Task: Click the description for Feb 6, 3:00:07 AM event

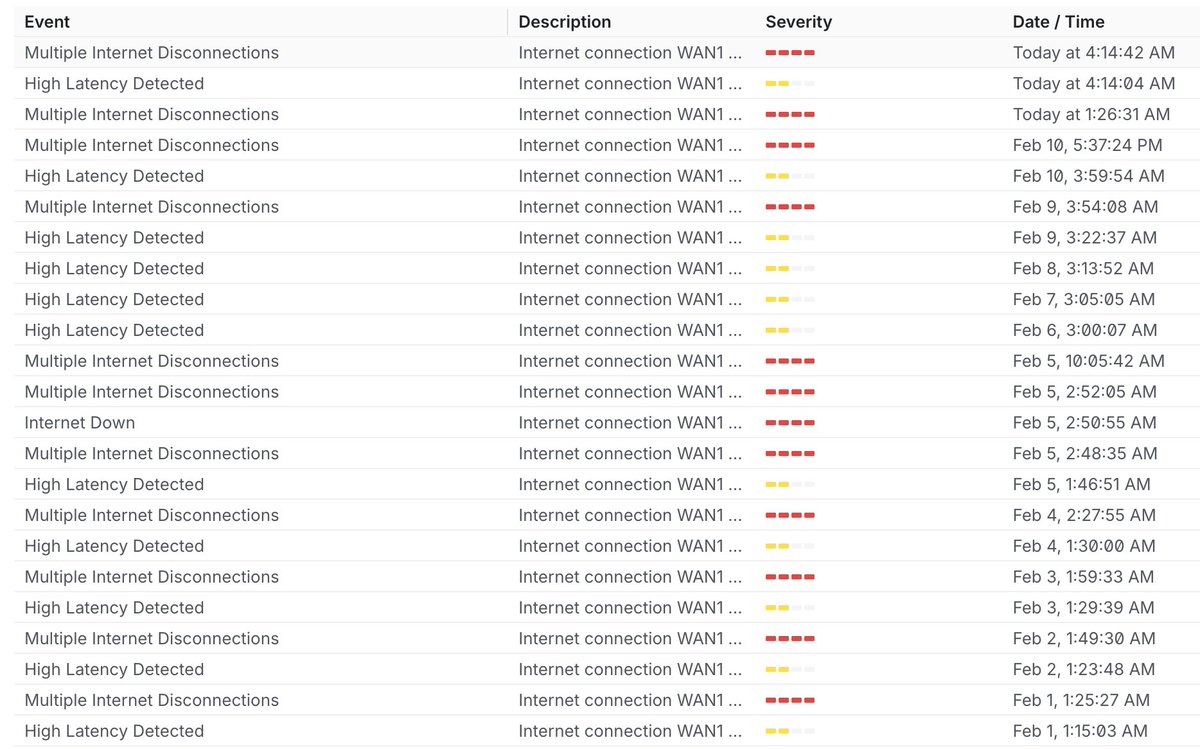Action: pyautogui.click(x=630, y=330)
